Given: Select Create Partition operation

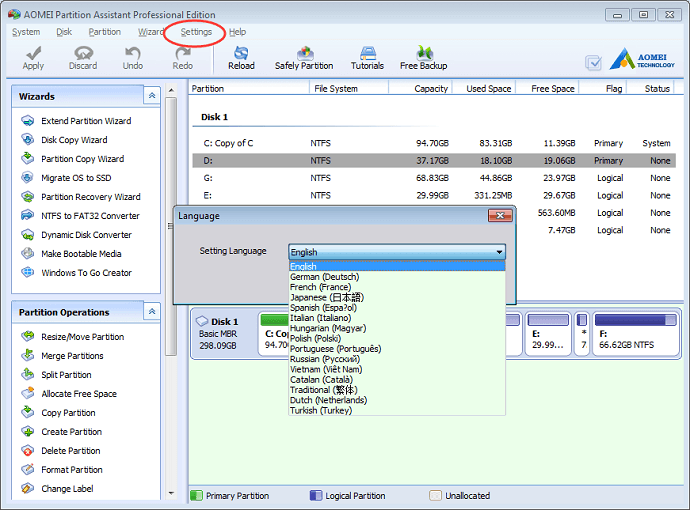Looking at the screenshot, I should click(x=72, y=431).
